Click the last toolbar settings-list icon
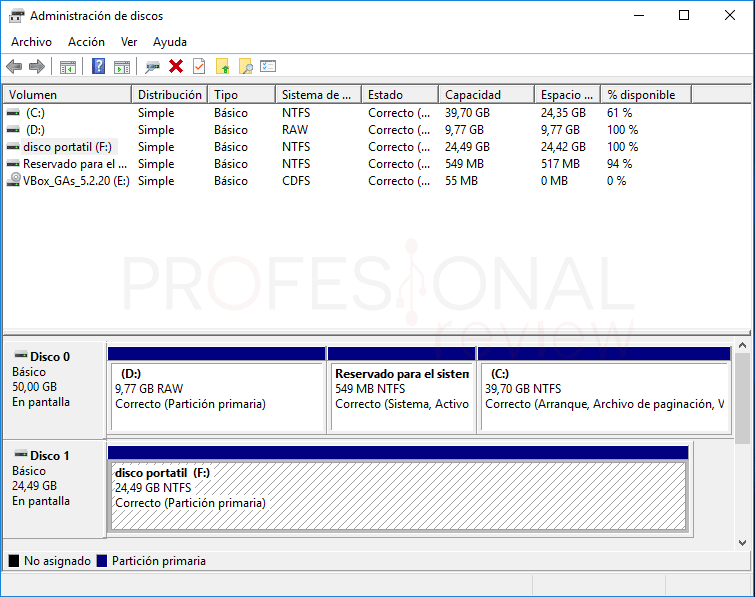Viewport: 755px width, 597px height. (268, 66)
